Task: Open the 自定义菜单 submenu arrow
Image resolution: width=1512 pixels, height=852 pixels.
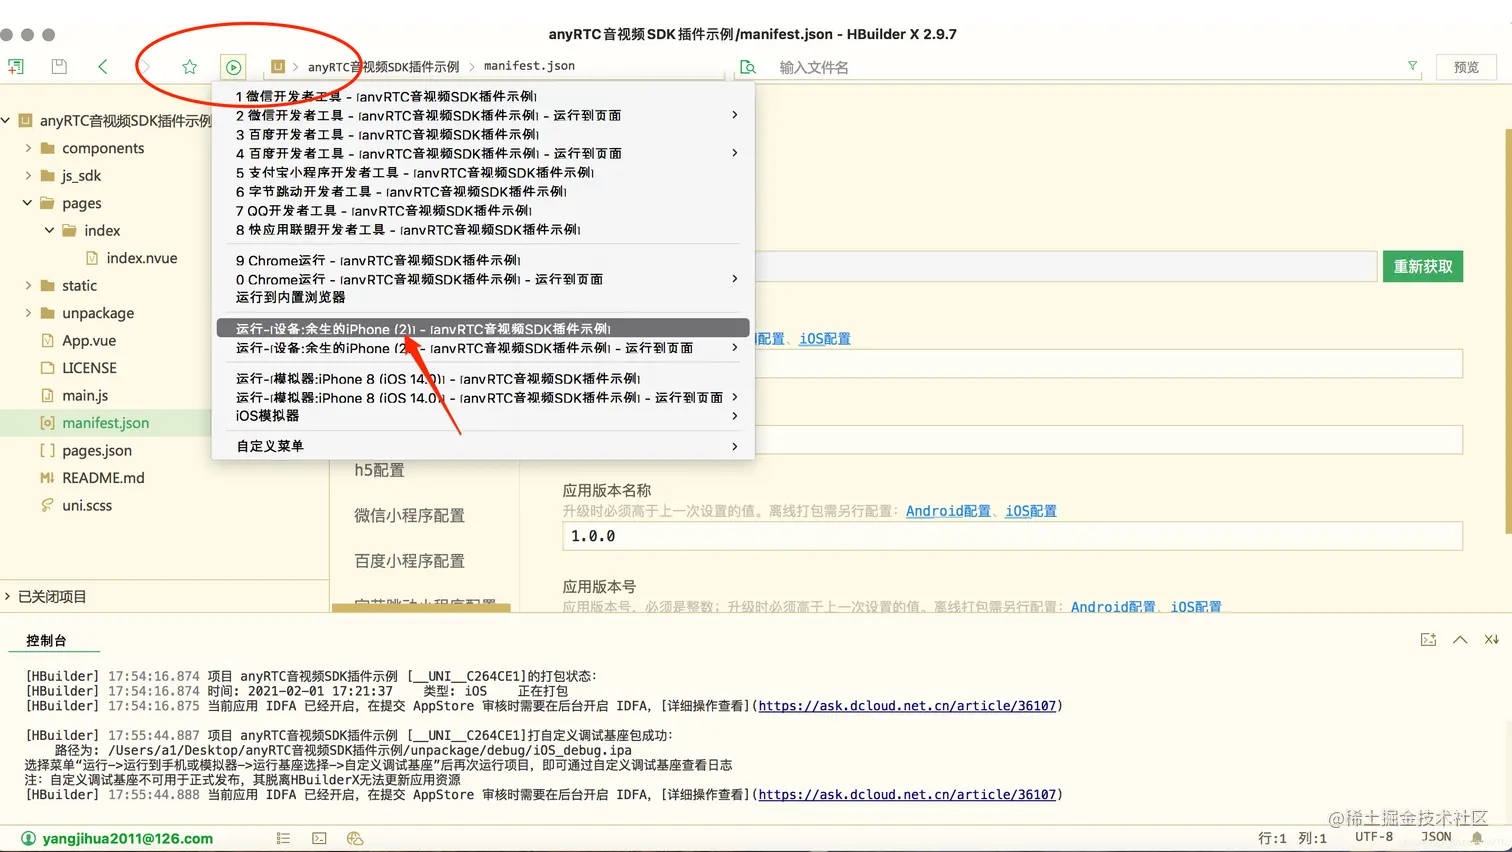Action: [735, 446]
